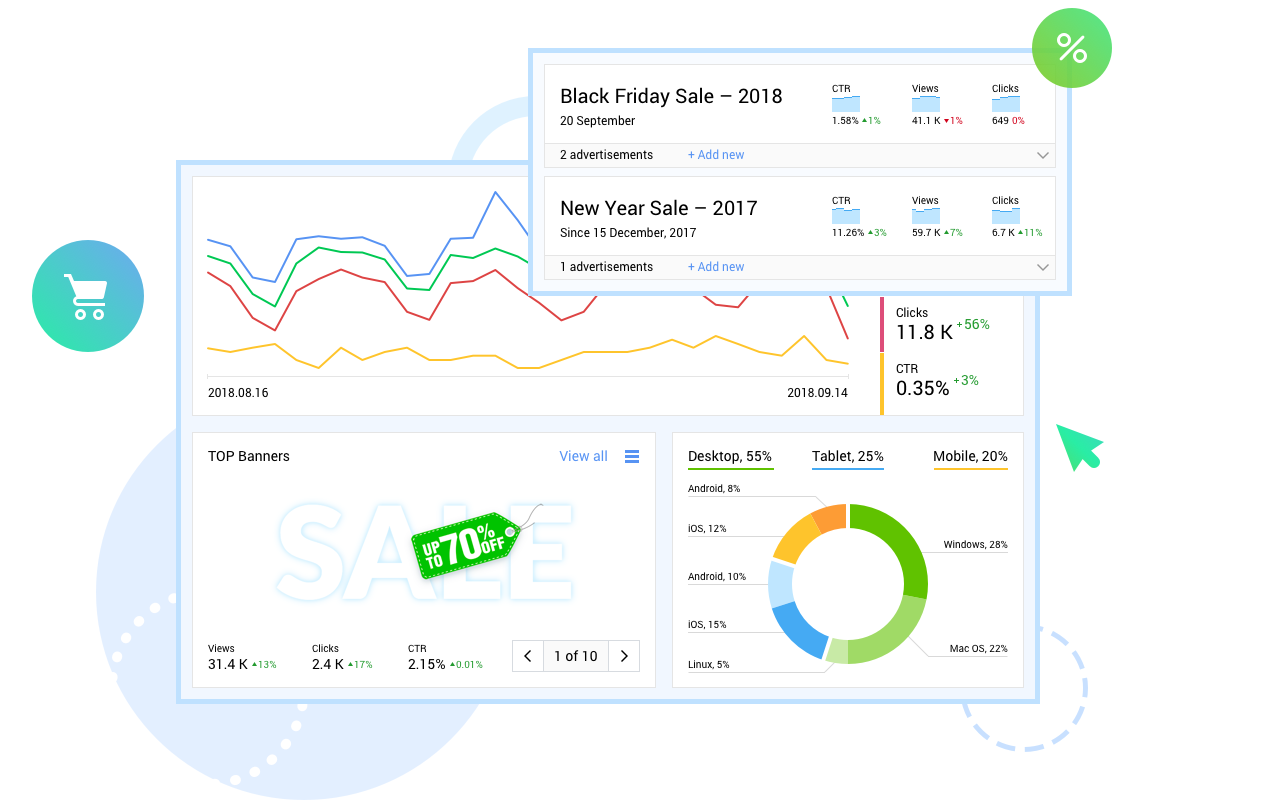The image size is (1280, 800).
Task: Select the Desktop, 55% tab
Action: (x=730, y=457)
